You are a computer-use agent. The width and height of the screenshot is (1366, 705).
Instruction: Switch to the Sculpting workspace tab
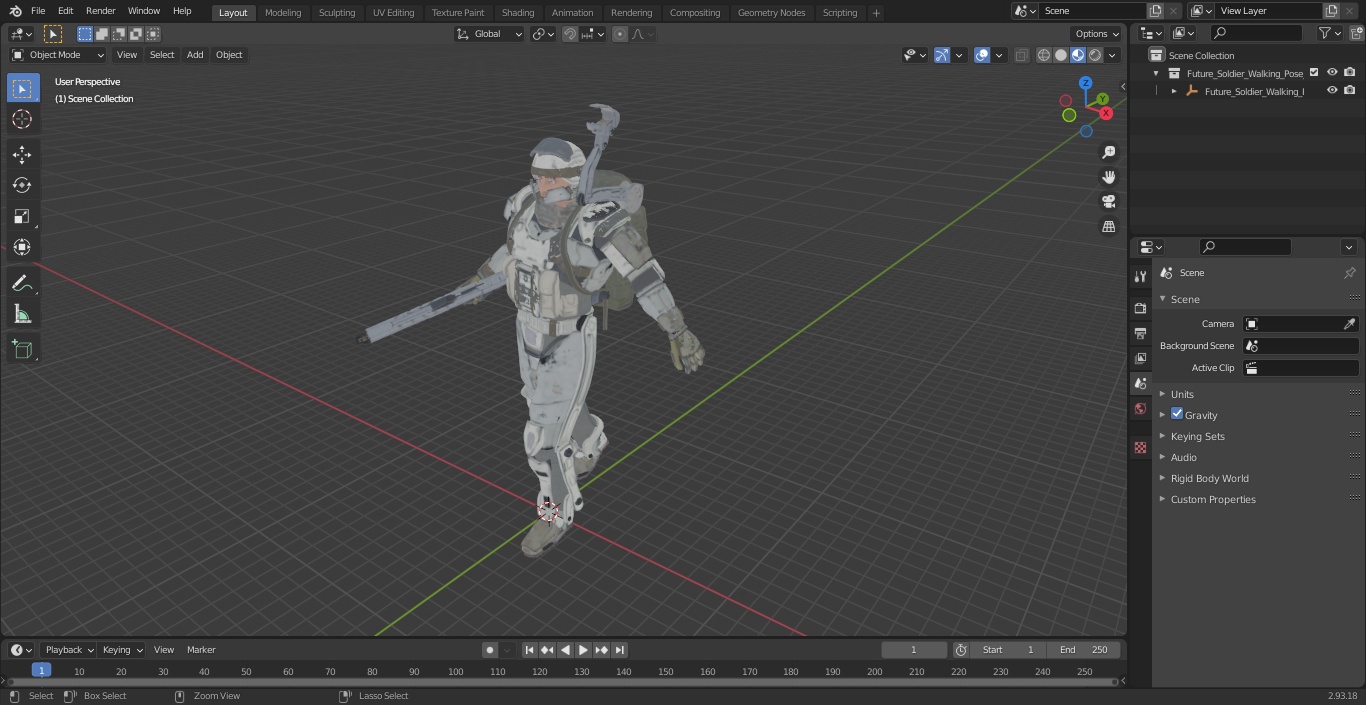coord(337,12)
